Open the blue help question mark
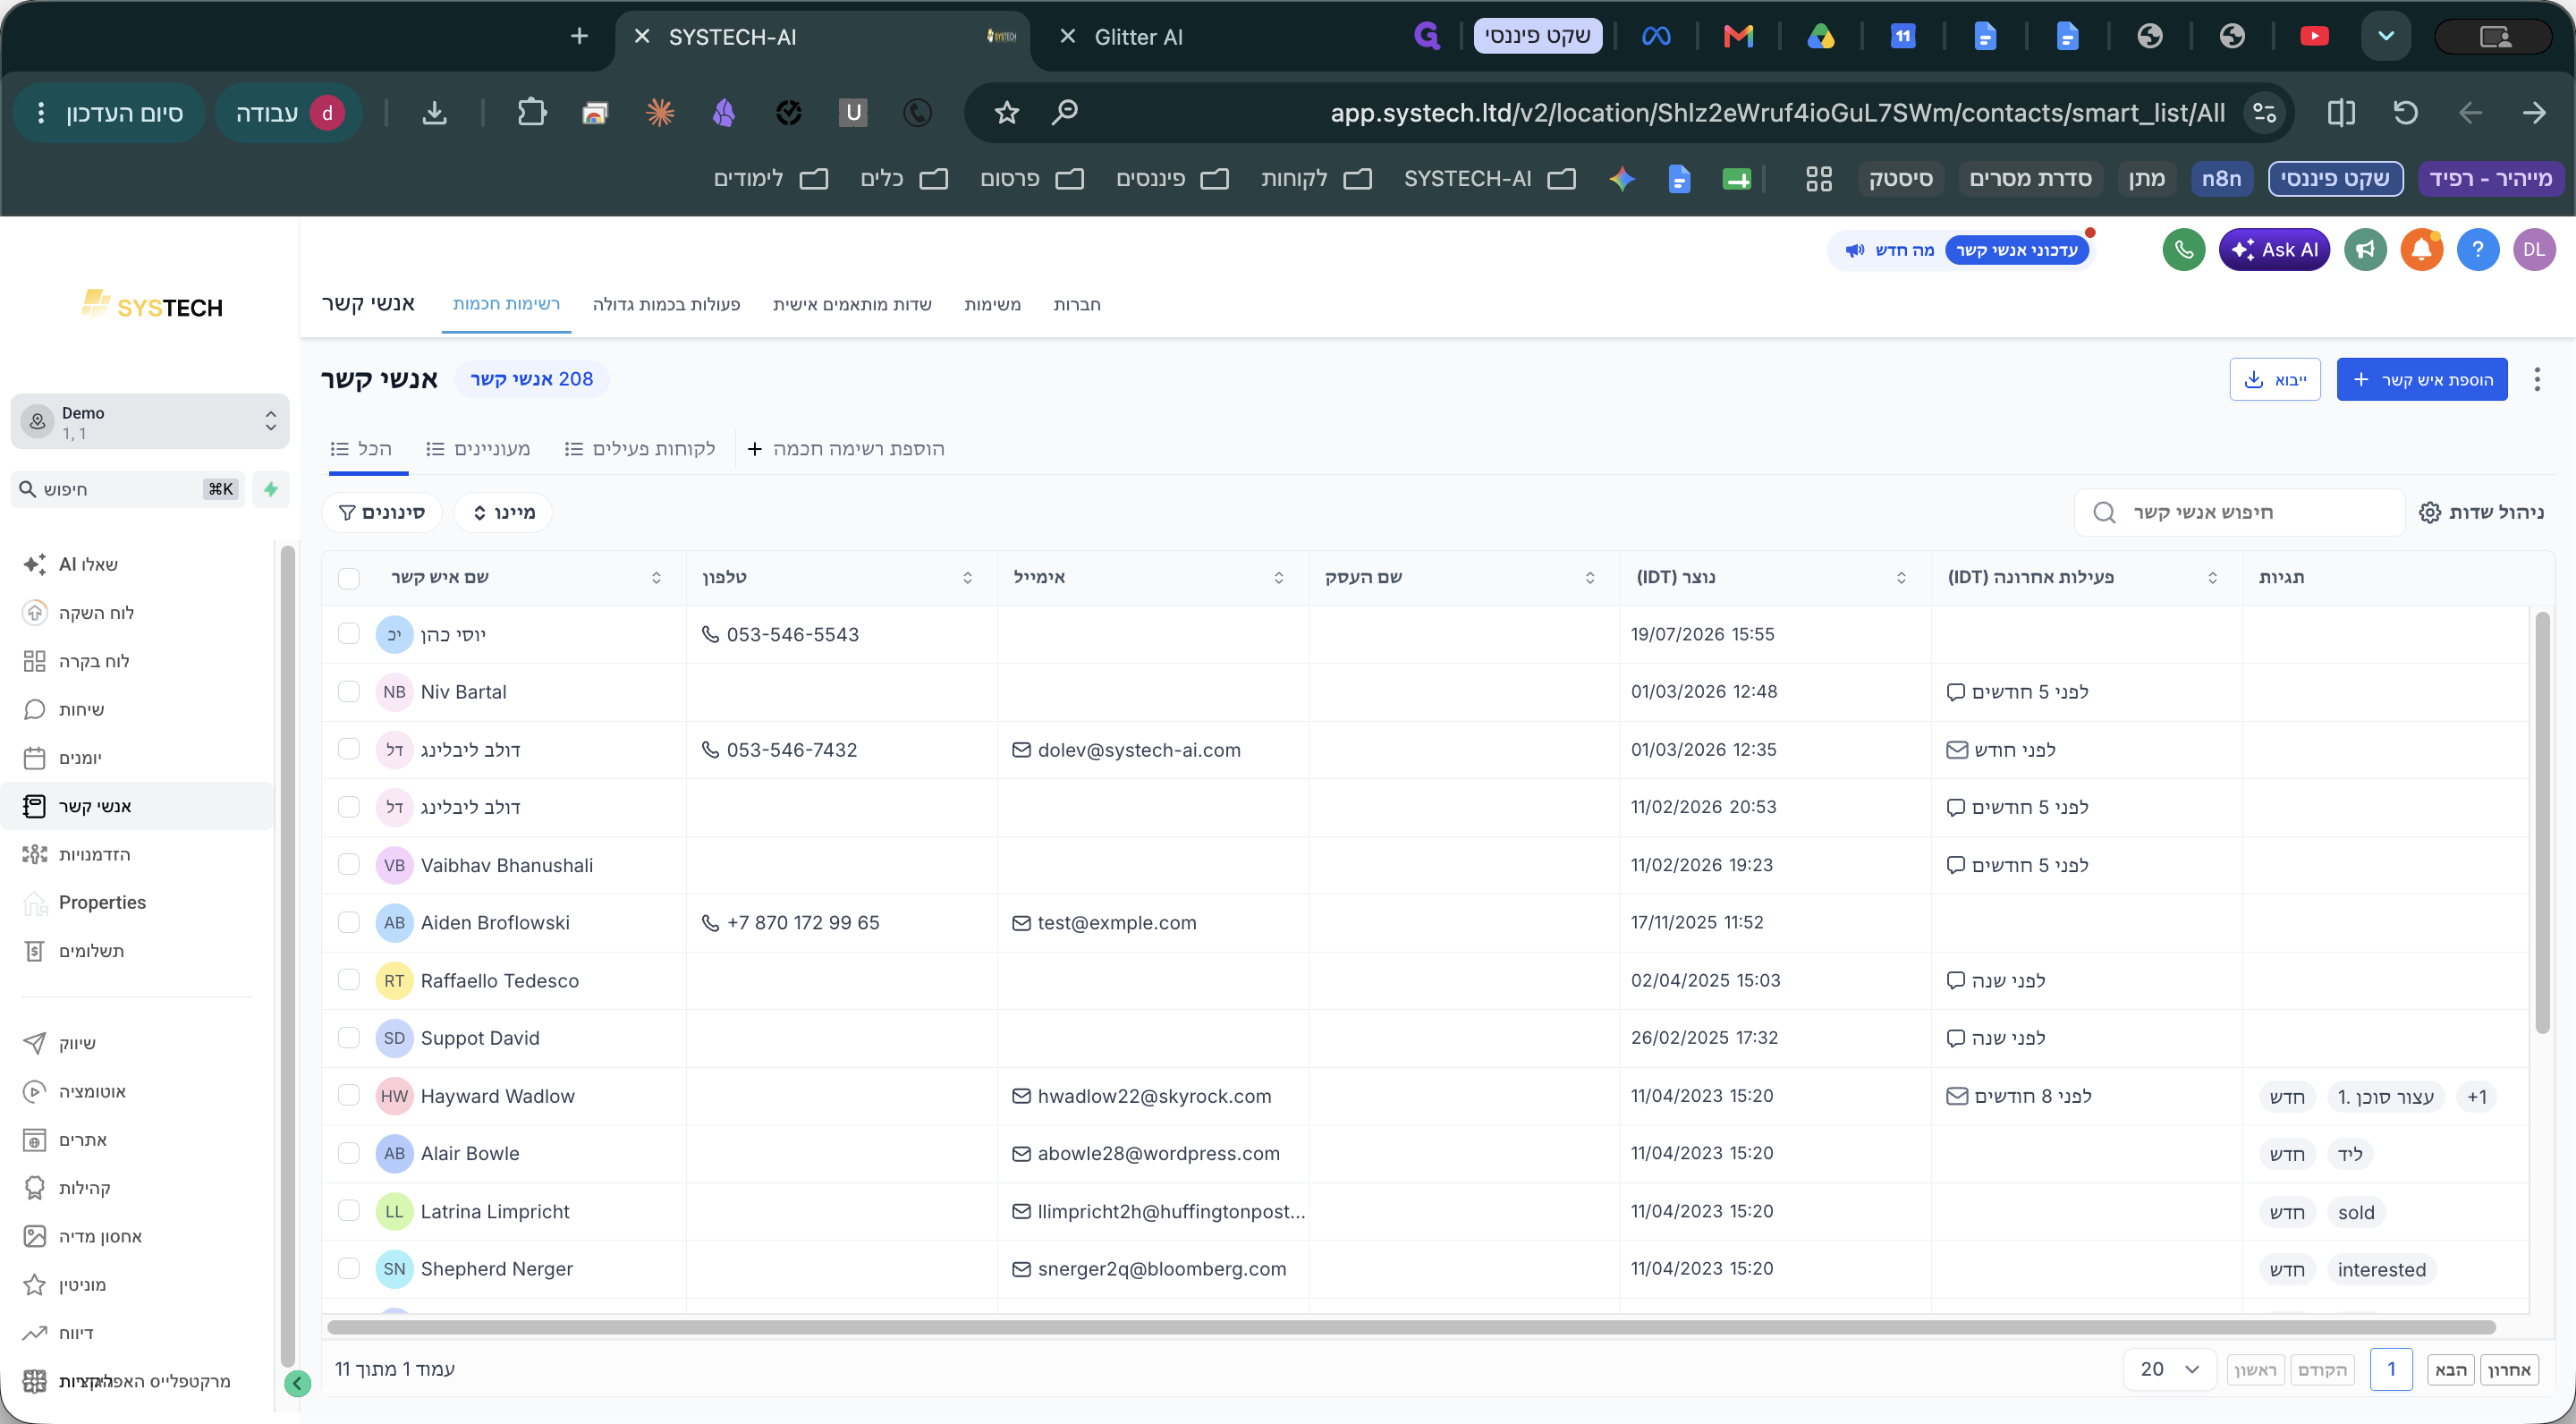Screen dimensions: 2576x1424 click(2477, 249)
